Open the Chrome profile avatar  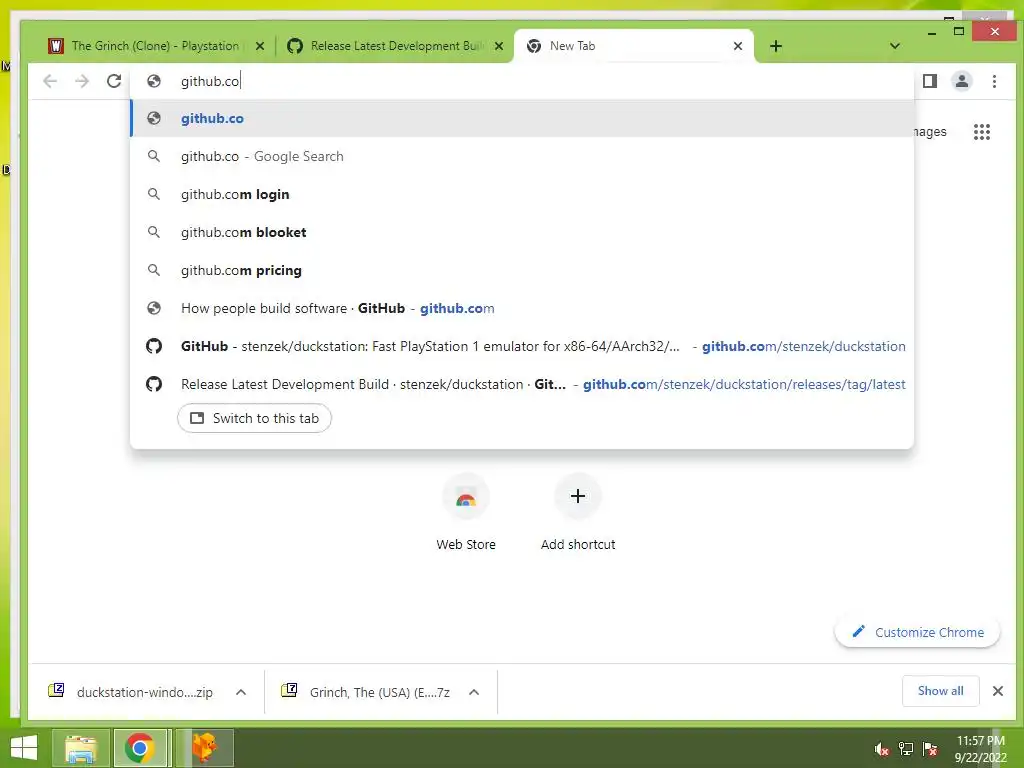[x=962, y=81]
